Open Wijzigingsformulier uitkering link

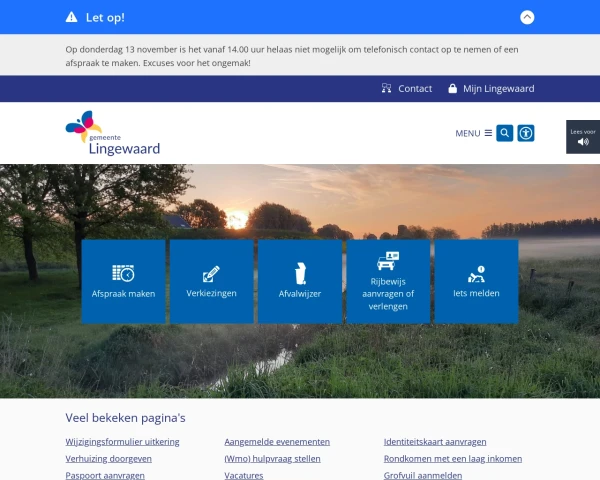click(122, 442)
